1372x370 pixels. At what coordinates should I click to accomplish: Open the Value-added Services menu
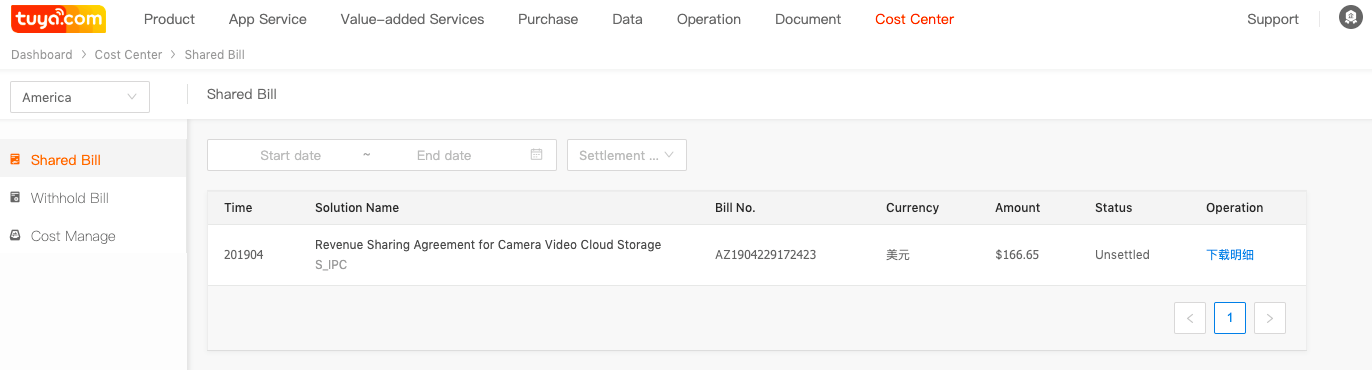tap(412, 19)
